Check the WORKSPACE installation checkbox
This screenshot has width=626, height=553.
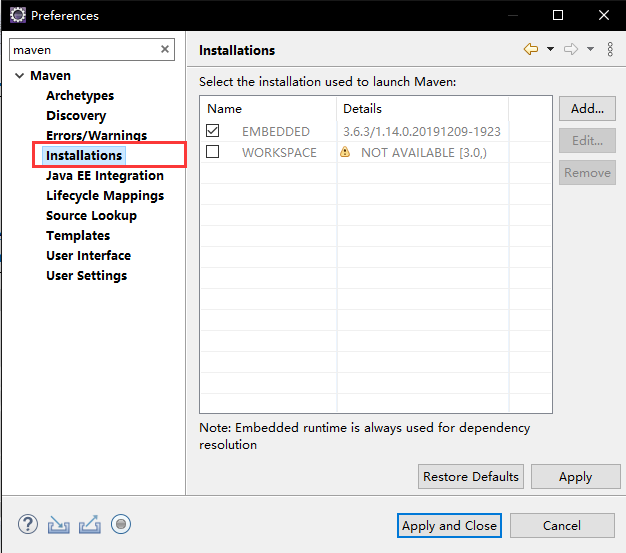pos(212,152)
